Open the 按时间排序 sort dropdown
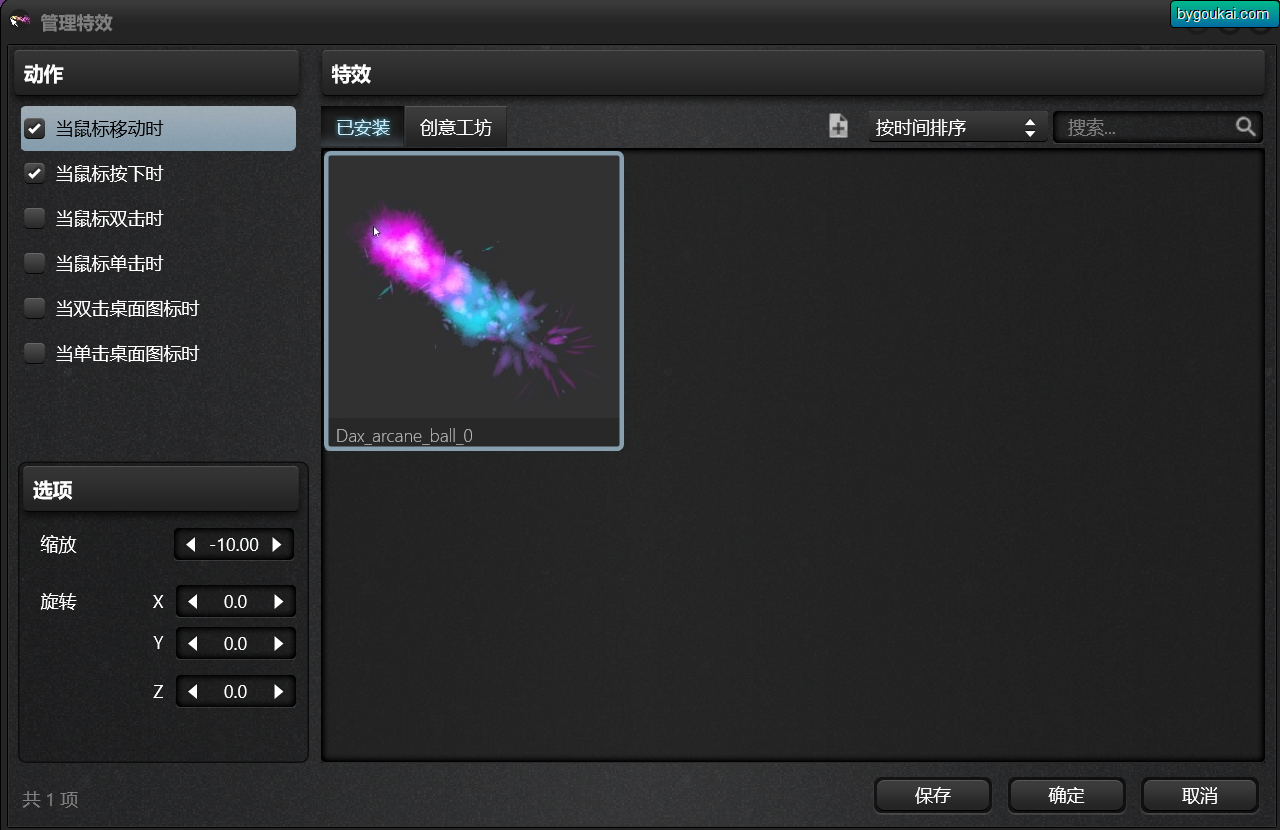Viewport: 1280px width, 830px height. tap(957, 127)
